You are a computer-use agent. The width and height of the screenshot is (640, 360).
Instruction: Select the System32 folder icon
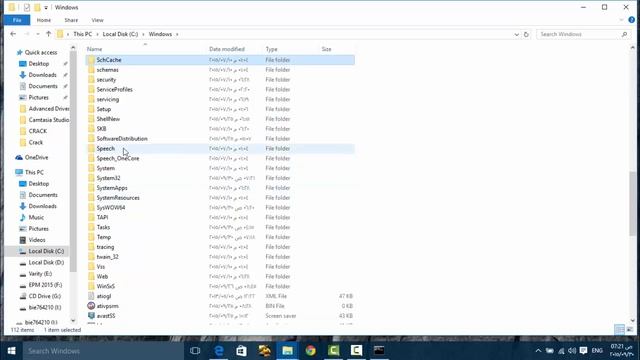(91, 178)
